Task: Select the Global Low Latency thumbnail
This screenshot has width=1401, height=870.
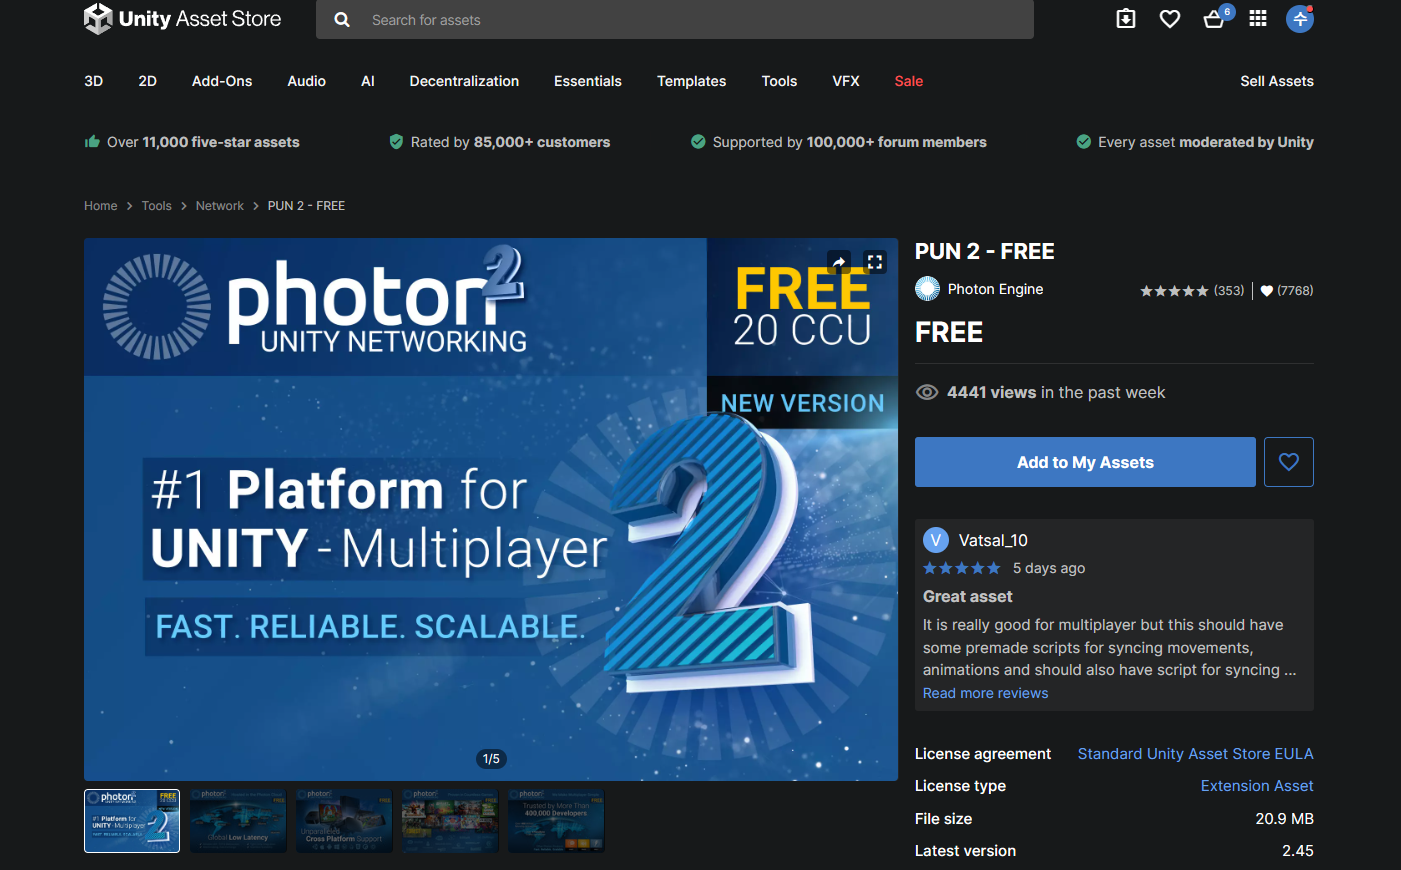Action: (x=238, y=821)
